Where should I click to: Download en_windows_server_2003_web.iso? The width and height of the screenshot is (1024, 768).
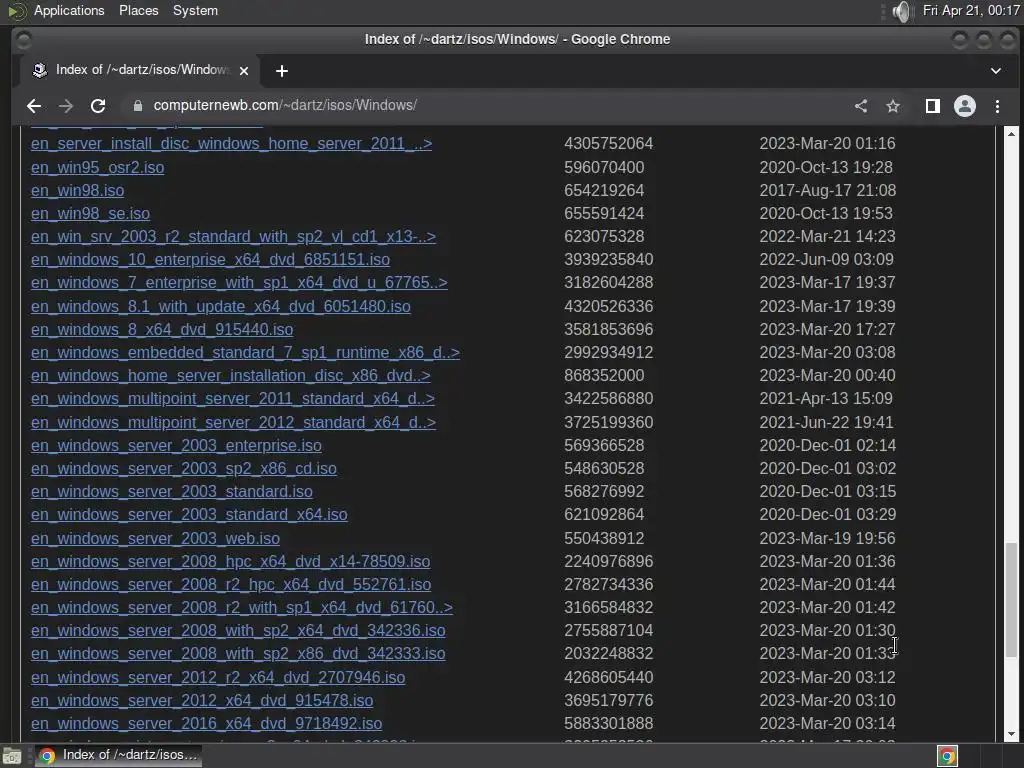coord(155,538)
